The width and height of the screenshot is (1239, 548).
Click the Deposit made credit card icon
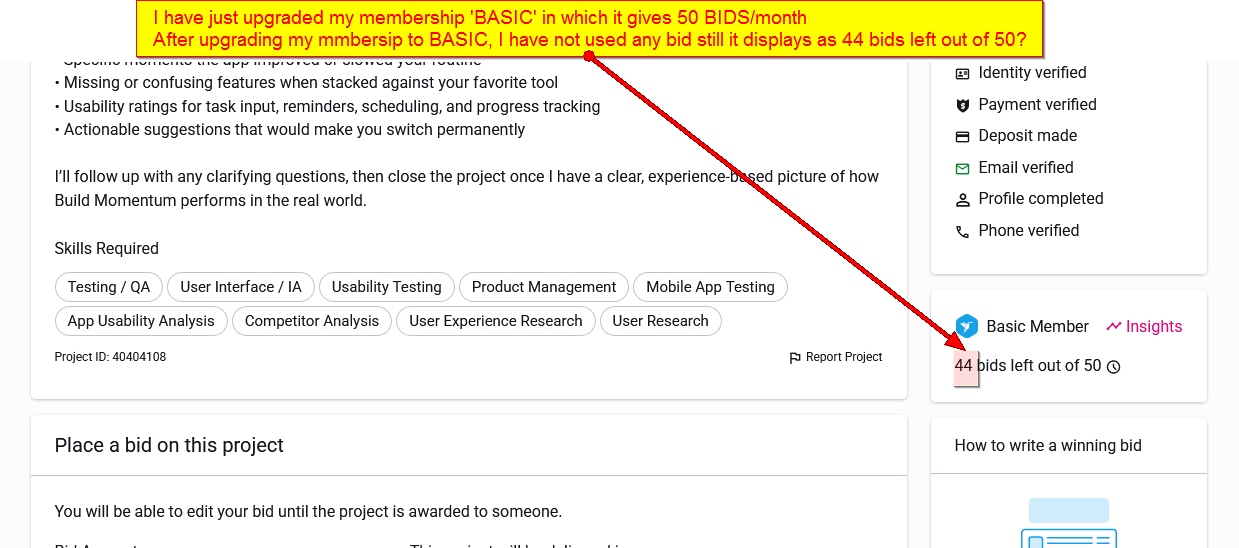[962, 136]
